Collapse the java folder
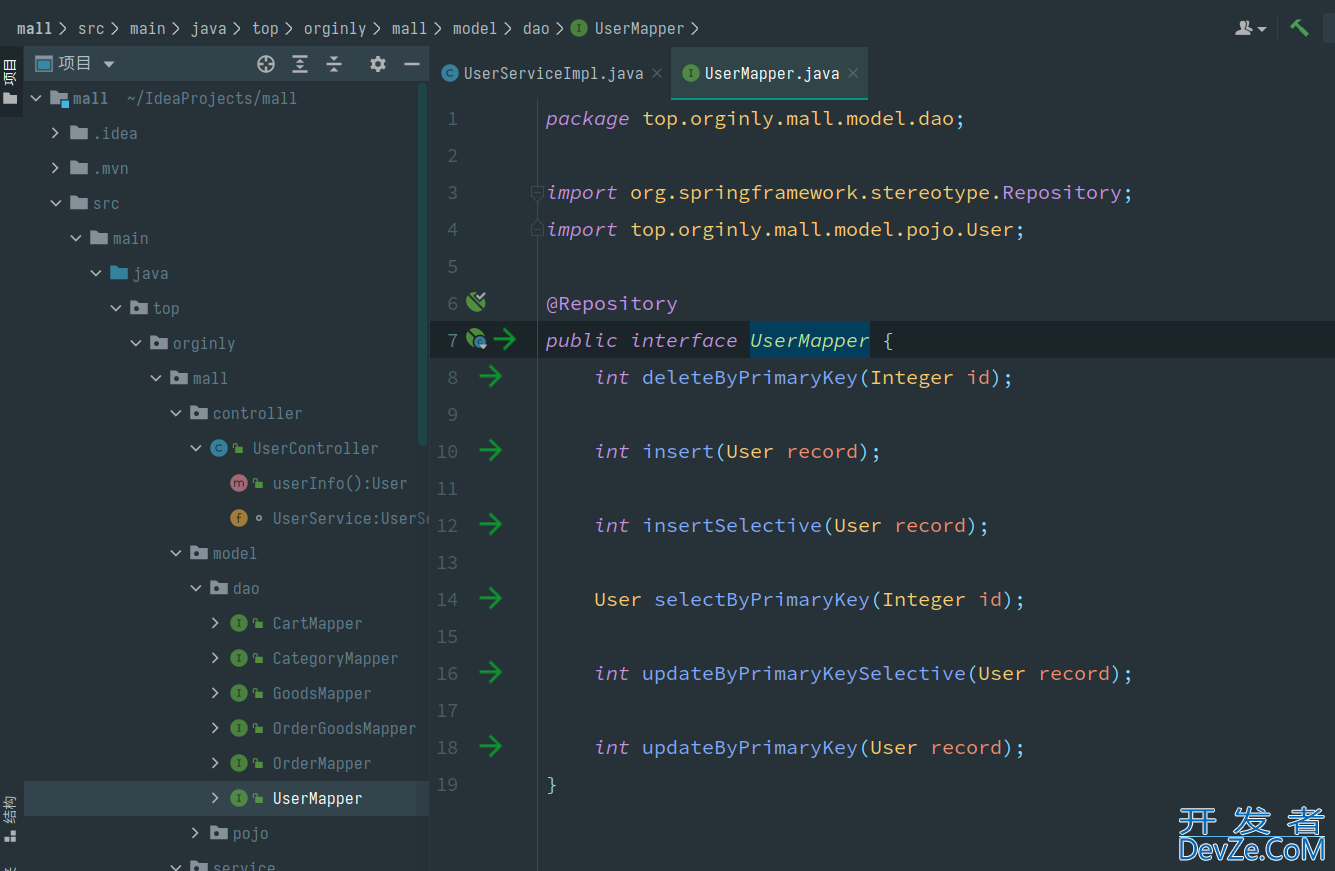1335x871 pixels. (x=95, y=273)
